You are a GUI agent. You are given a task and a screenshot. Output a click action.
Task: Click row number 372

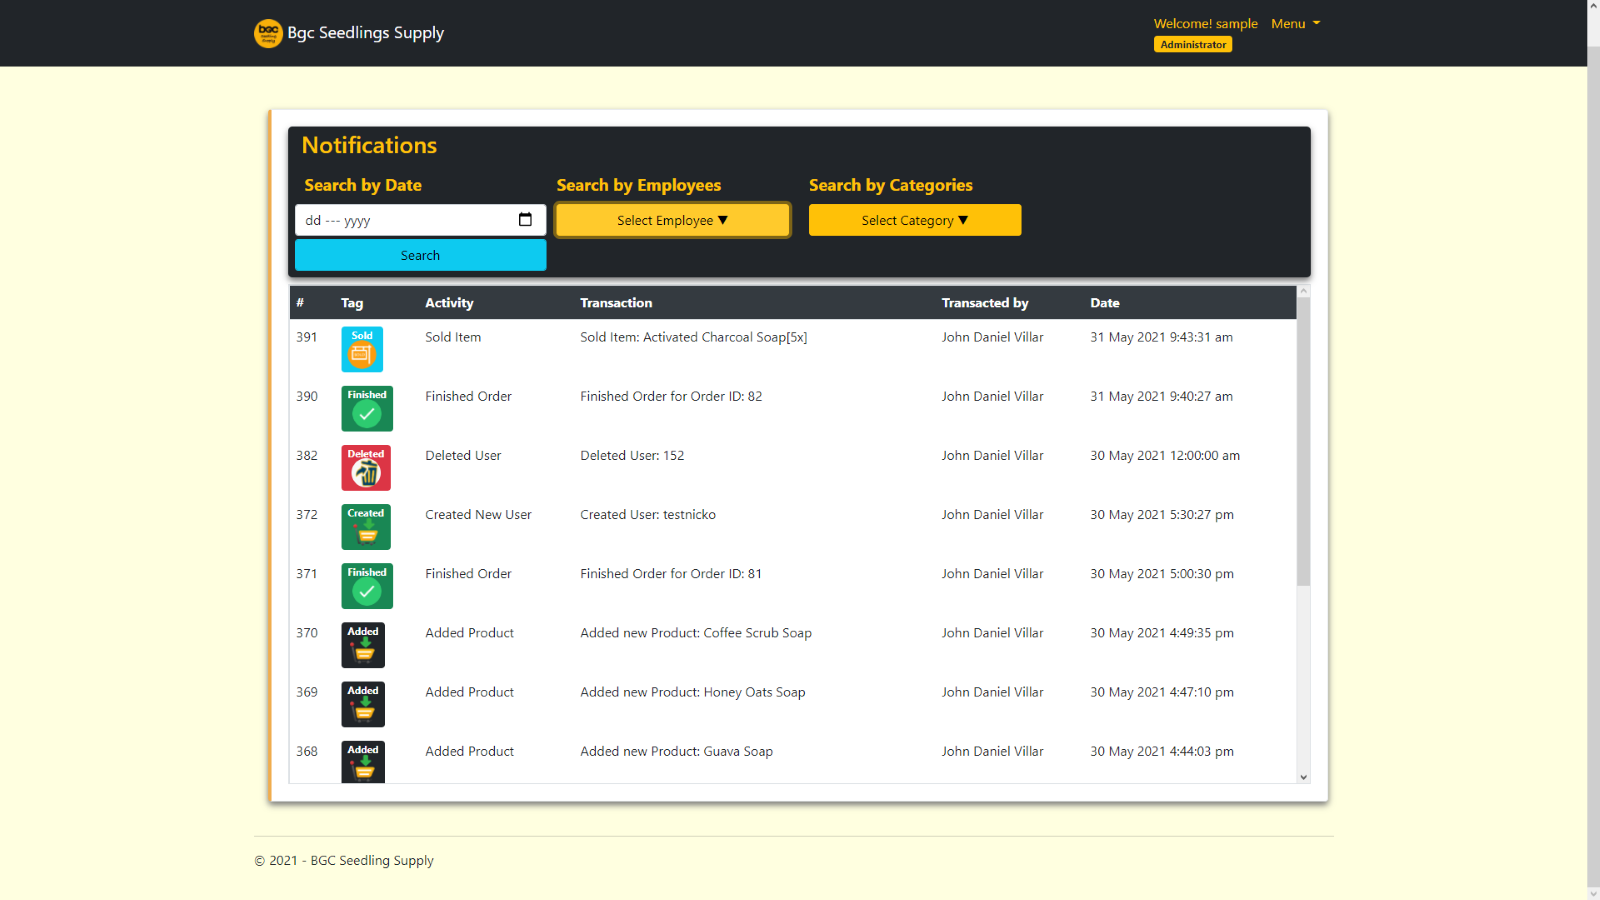pyautogui.click(x=307, y=514)
